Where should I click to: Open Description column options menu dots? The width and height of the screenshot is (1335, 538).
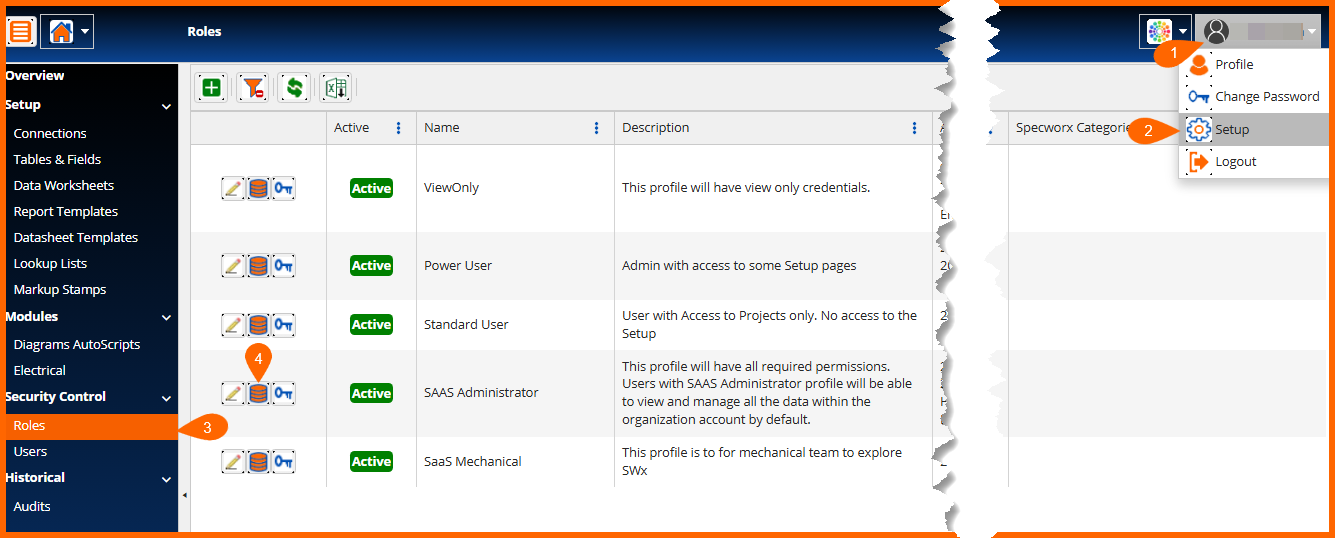(914, 128)
